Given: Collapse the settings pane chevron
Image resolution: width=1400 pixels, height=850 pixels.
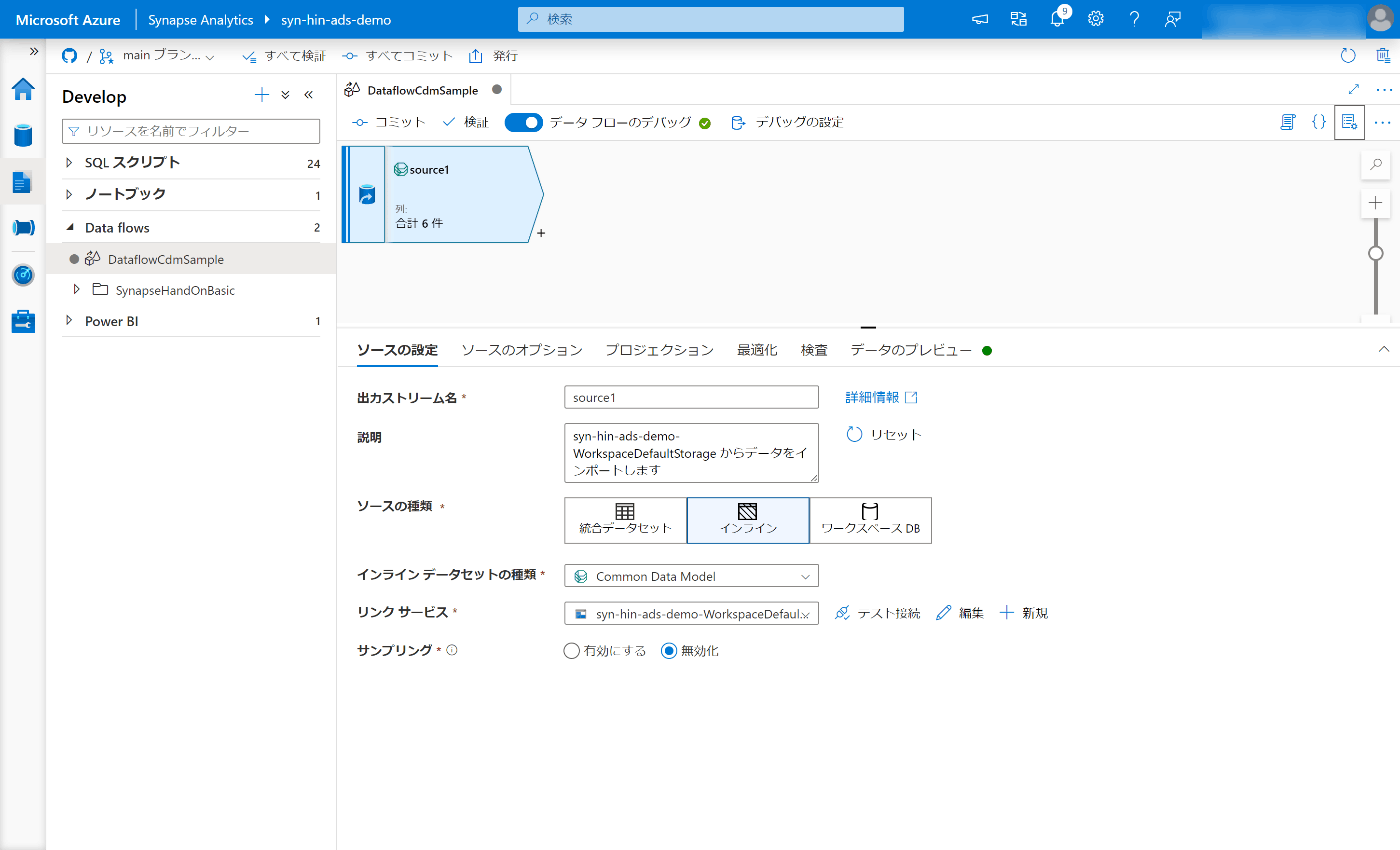Looking at the screenshot, I should point(1384,349).
